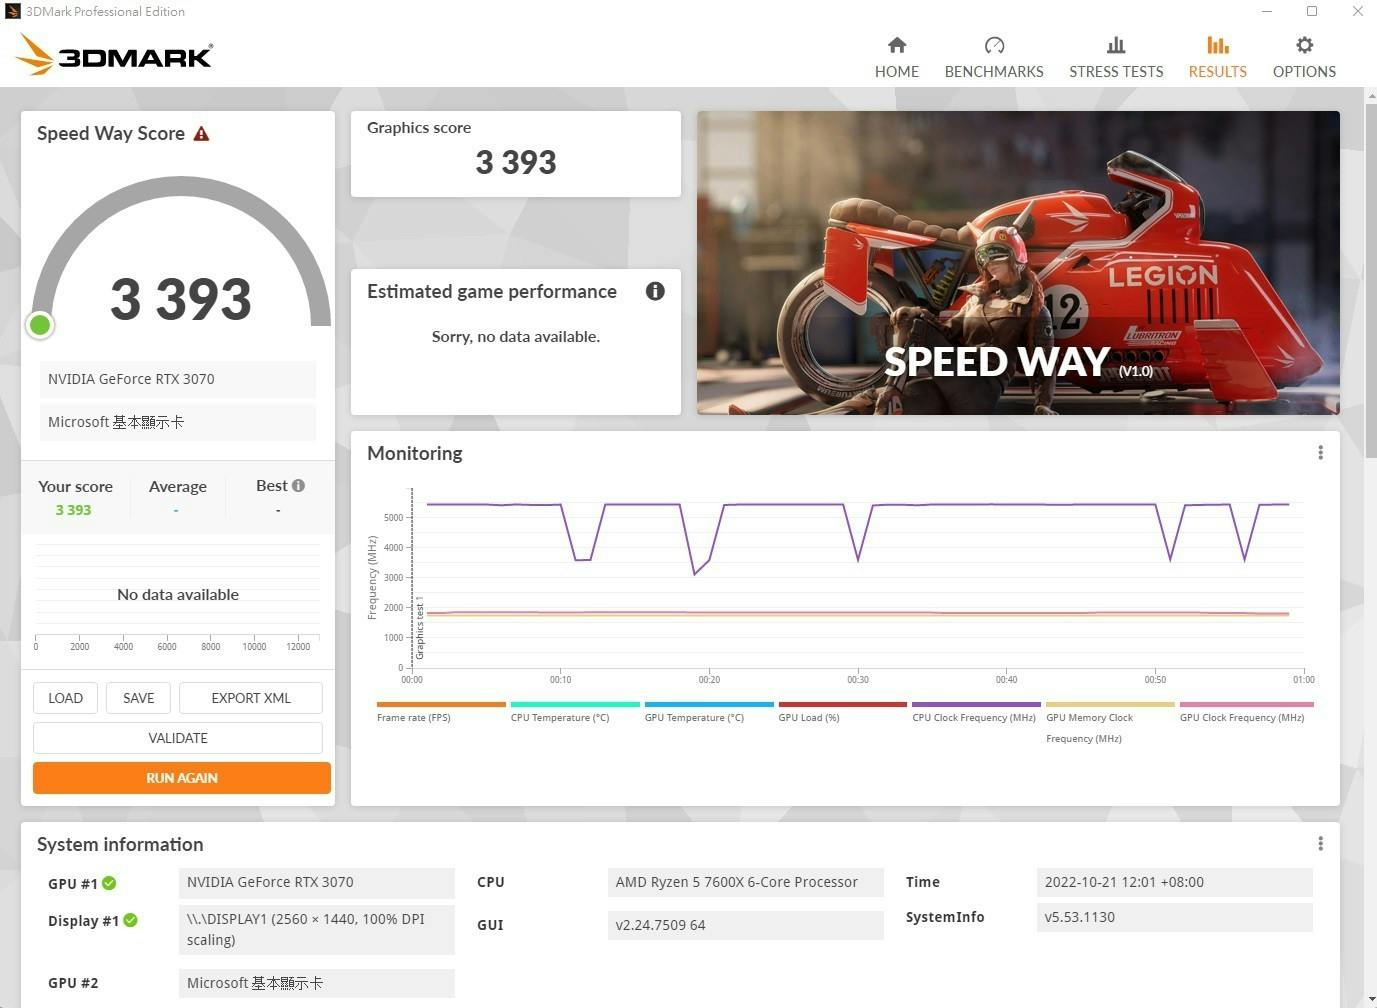
Task: Click the info icon beside Best
Action: [298, 485]
